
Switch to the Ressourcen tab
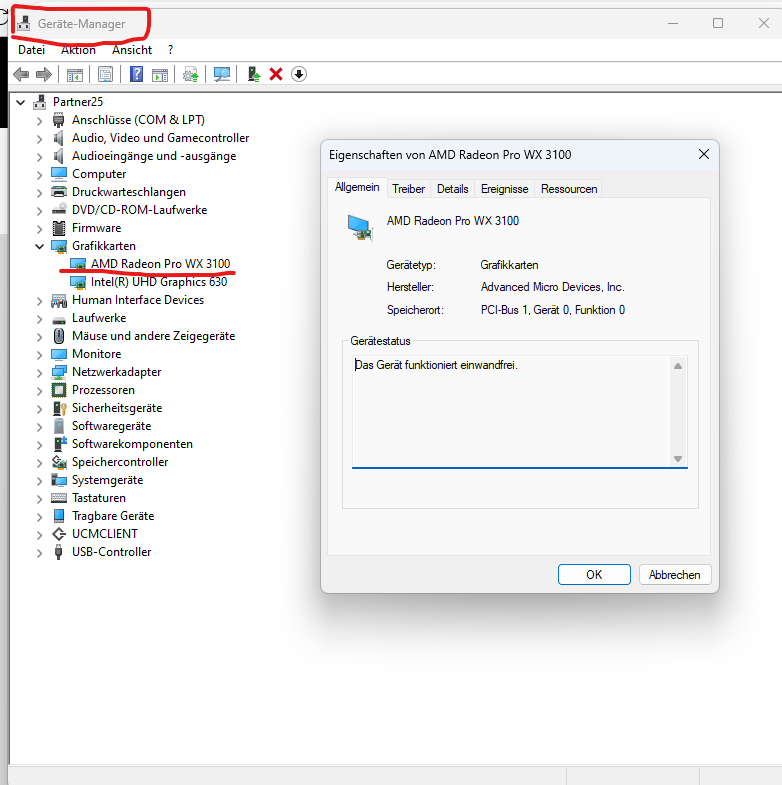pos(569,189)
